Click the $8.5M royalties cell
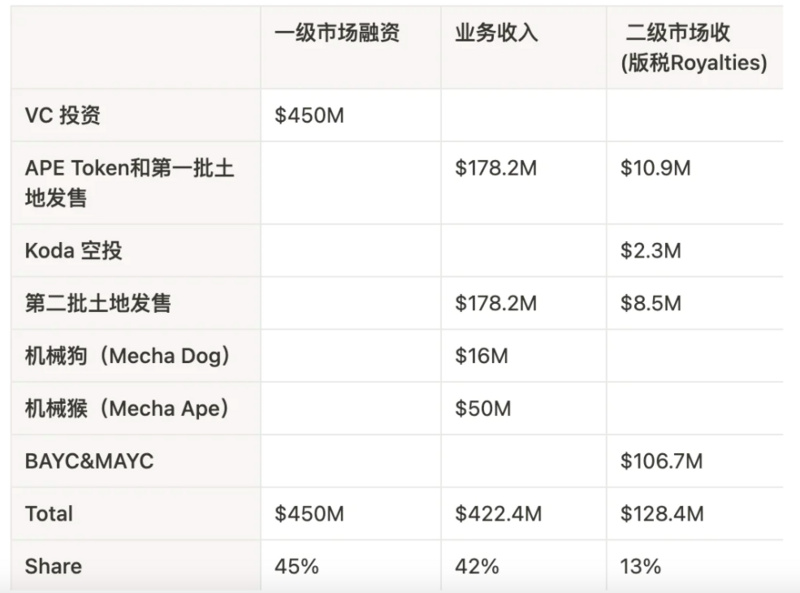 [x=651, y=302]
